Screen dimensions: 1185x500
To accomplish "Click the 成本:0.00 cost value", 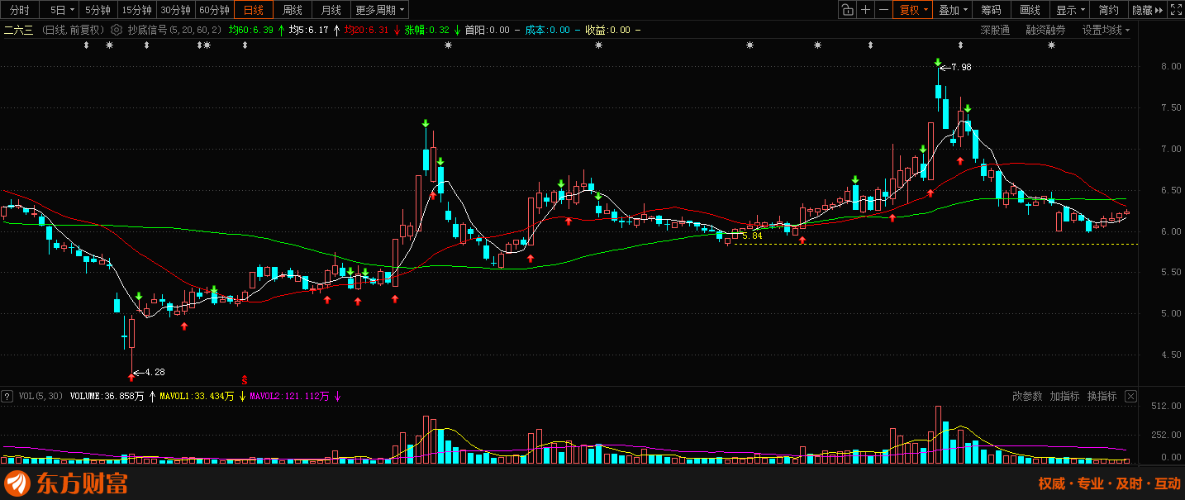I will tap(547, 30).
